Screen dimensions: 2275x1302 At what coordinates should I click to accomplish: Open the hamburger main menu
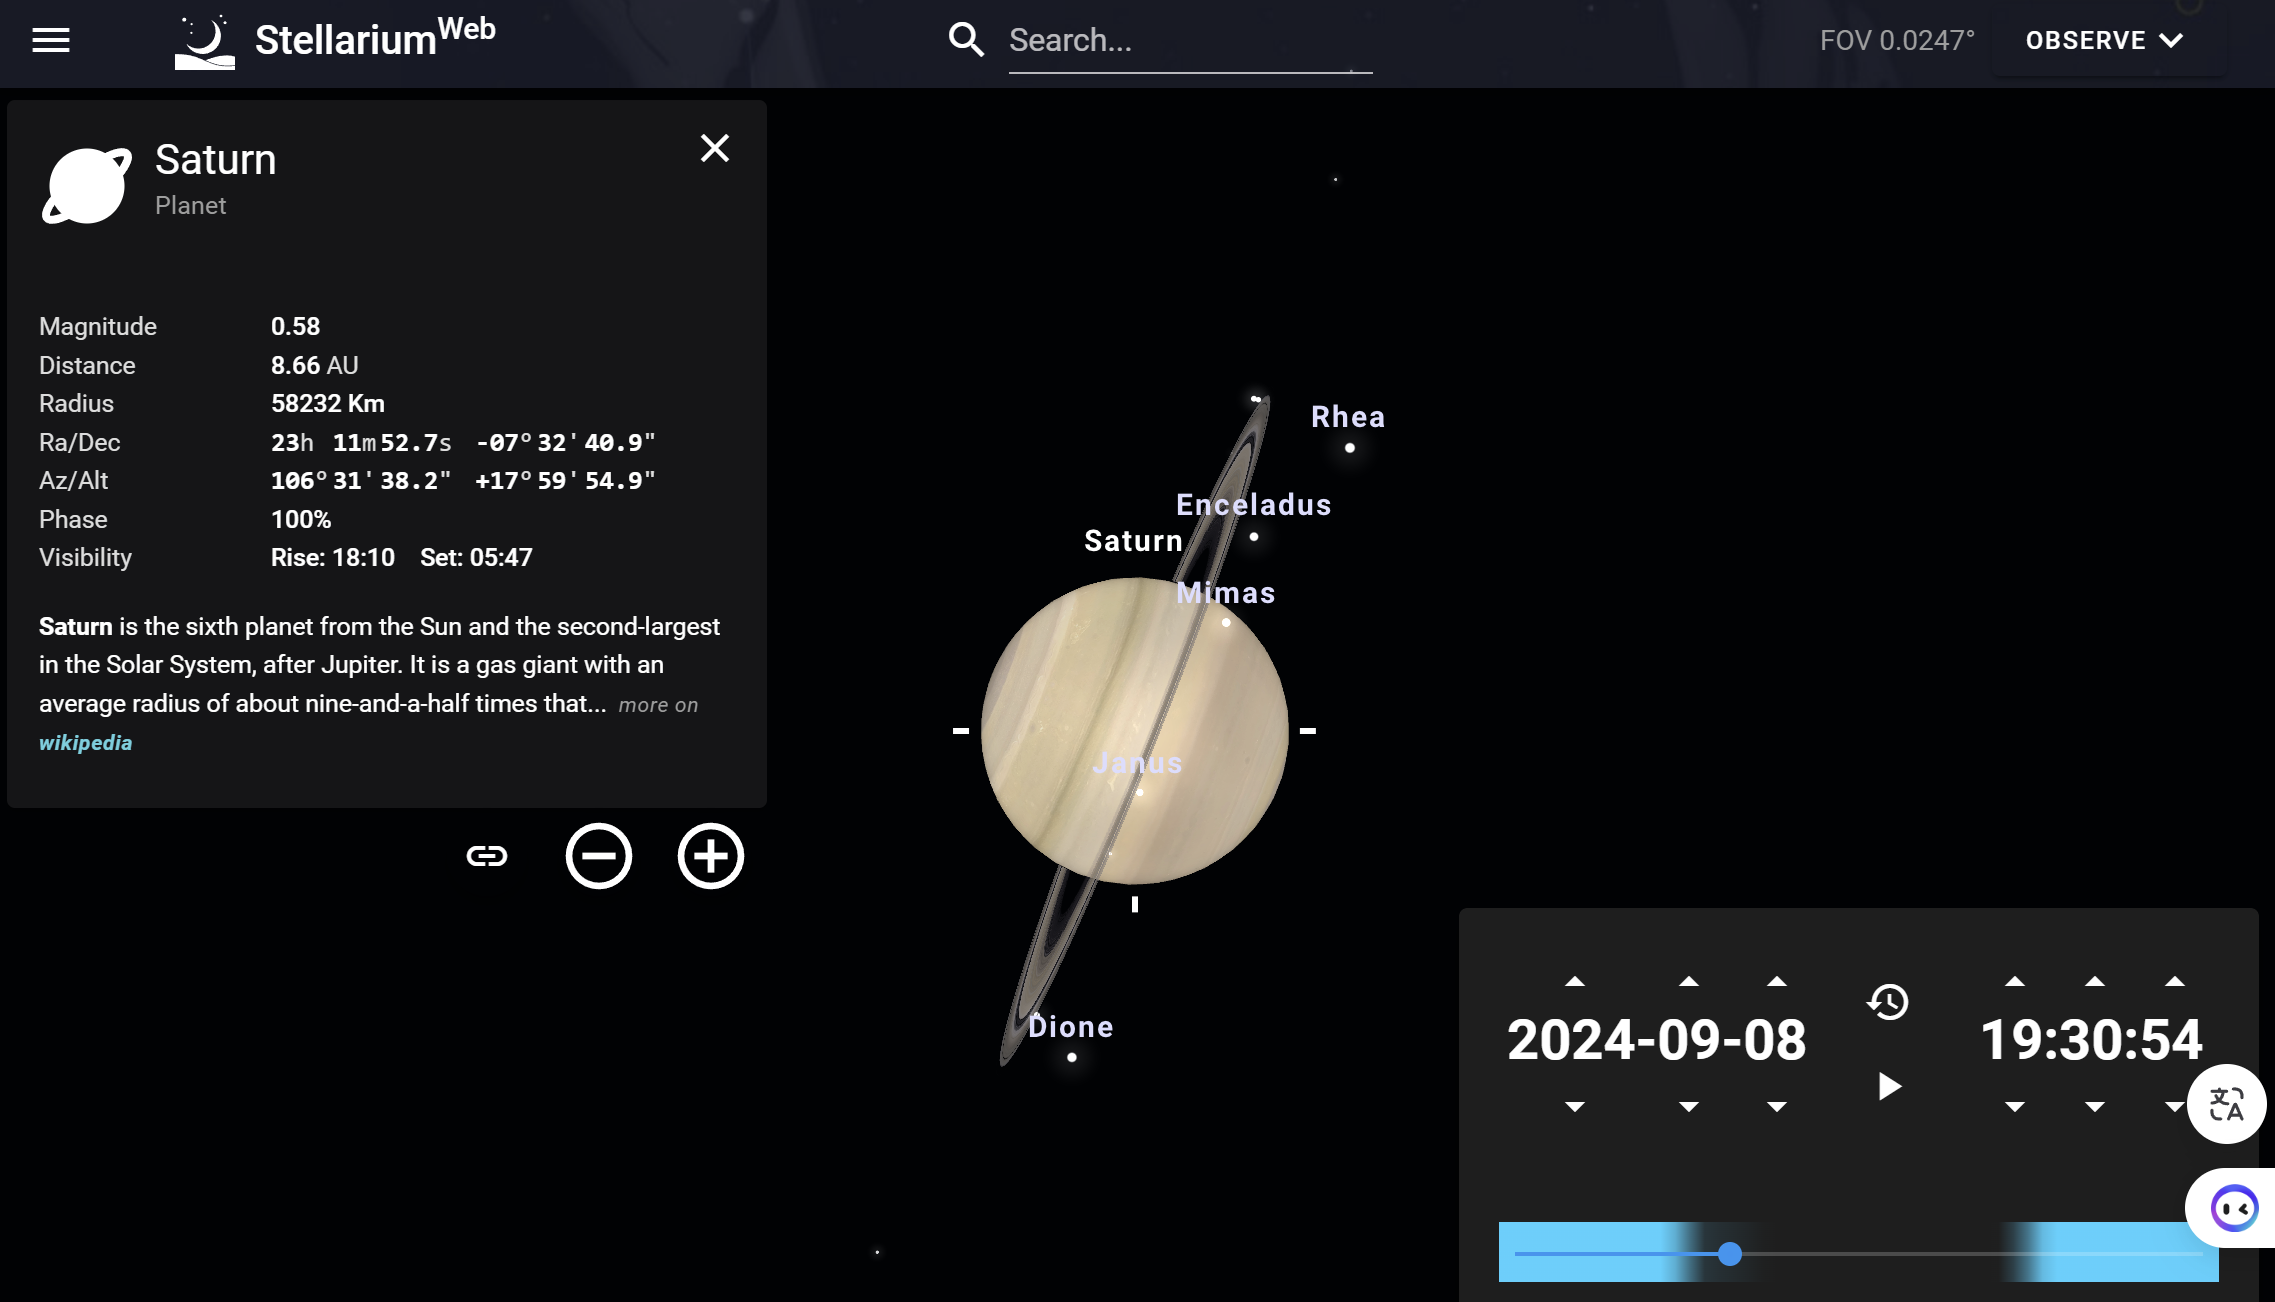pyautogui.click(x=51, y=40)
